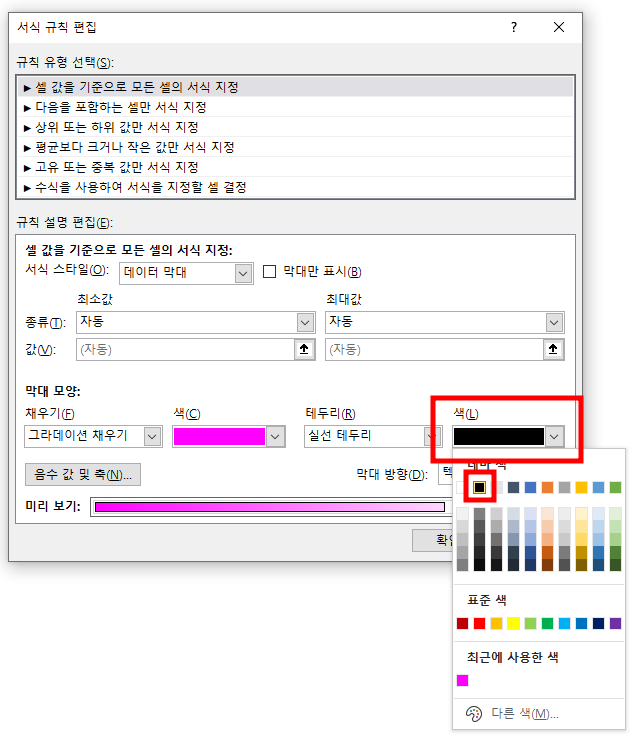Select 다음을 포함하는 셀만 서식 지정 rule type
Viewport: 634px width, 738px height.
296,107
